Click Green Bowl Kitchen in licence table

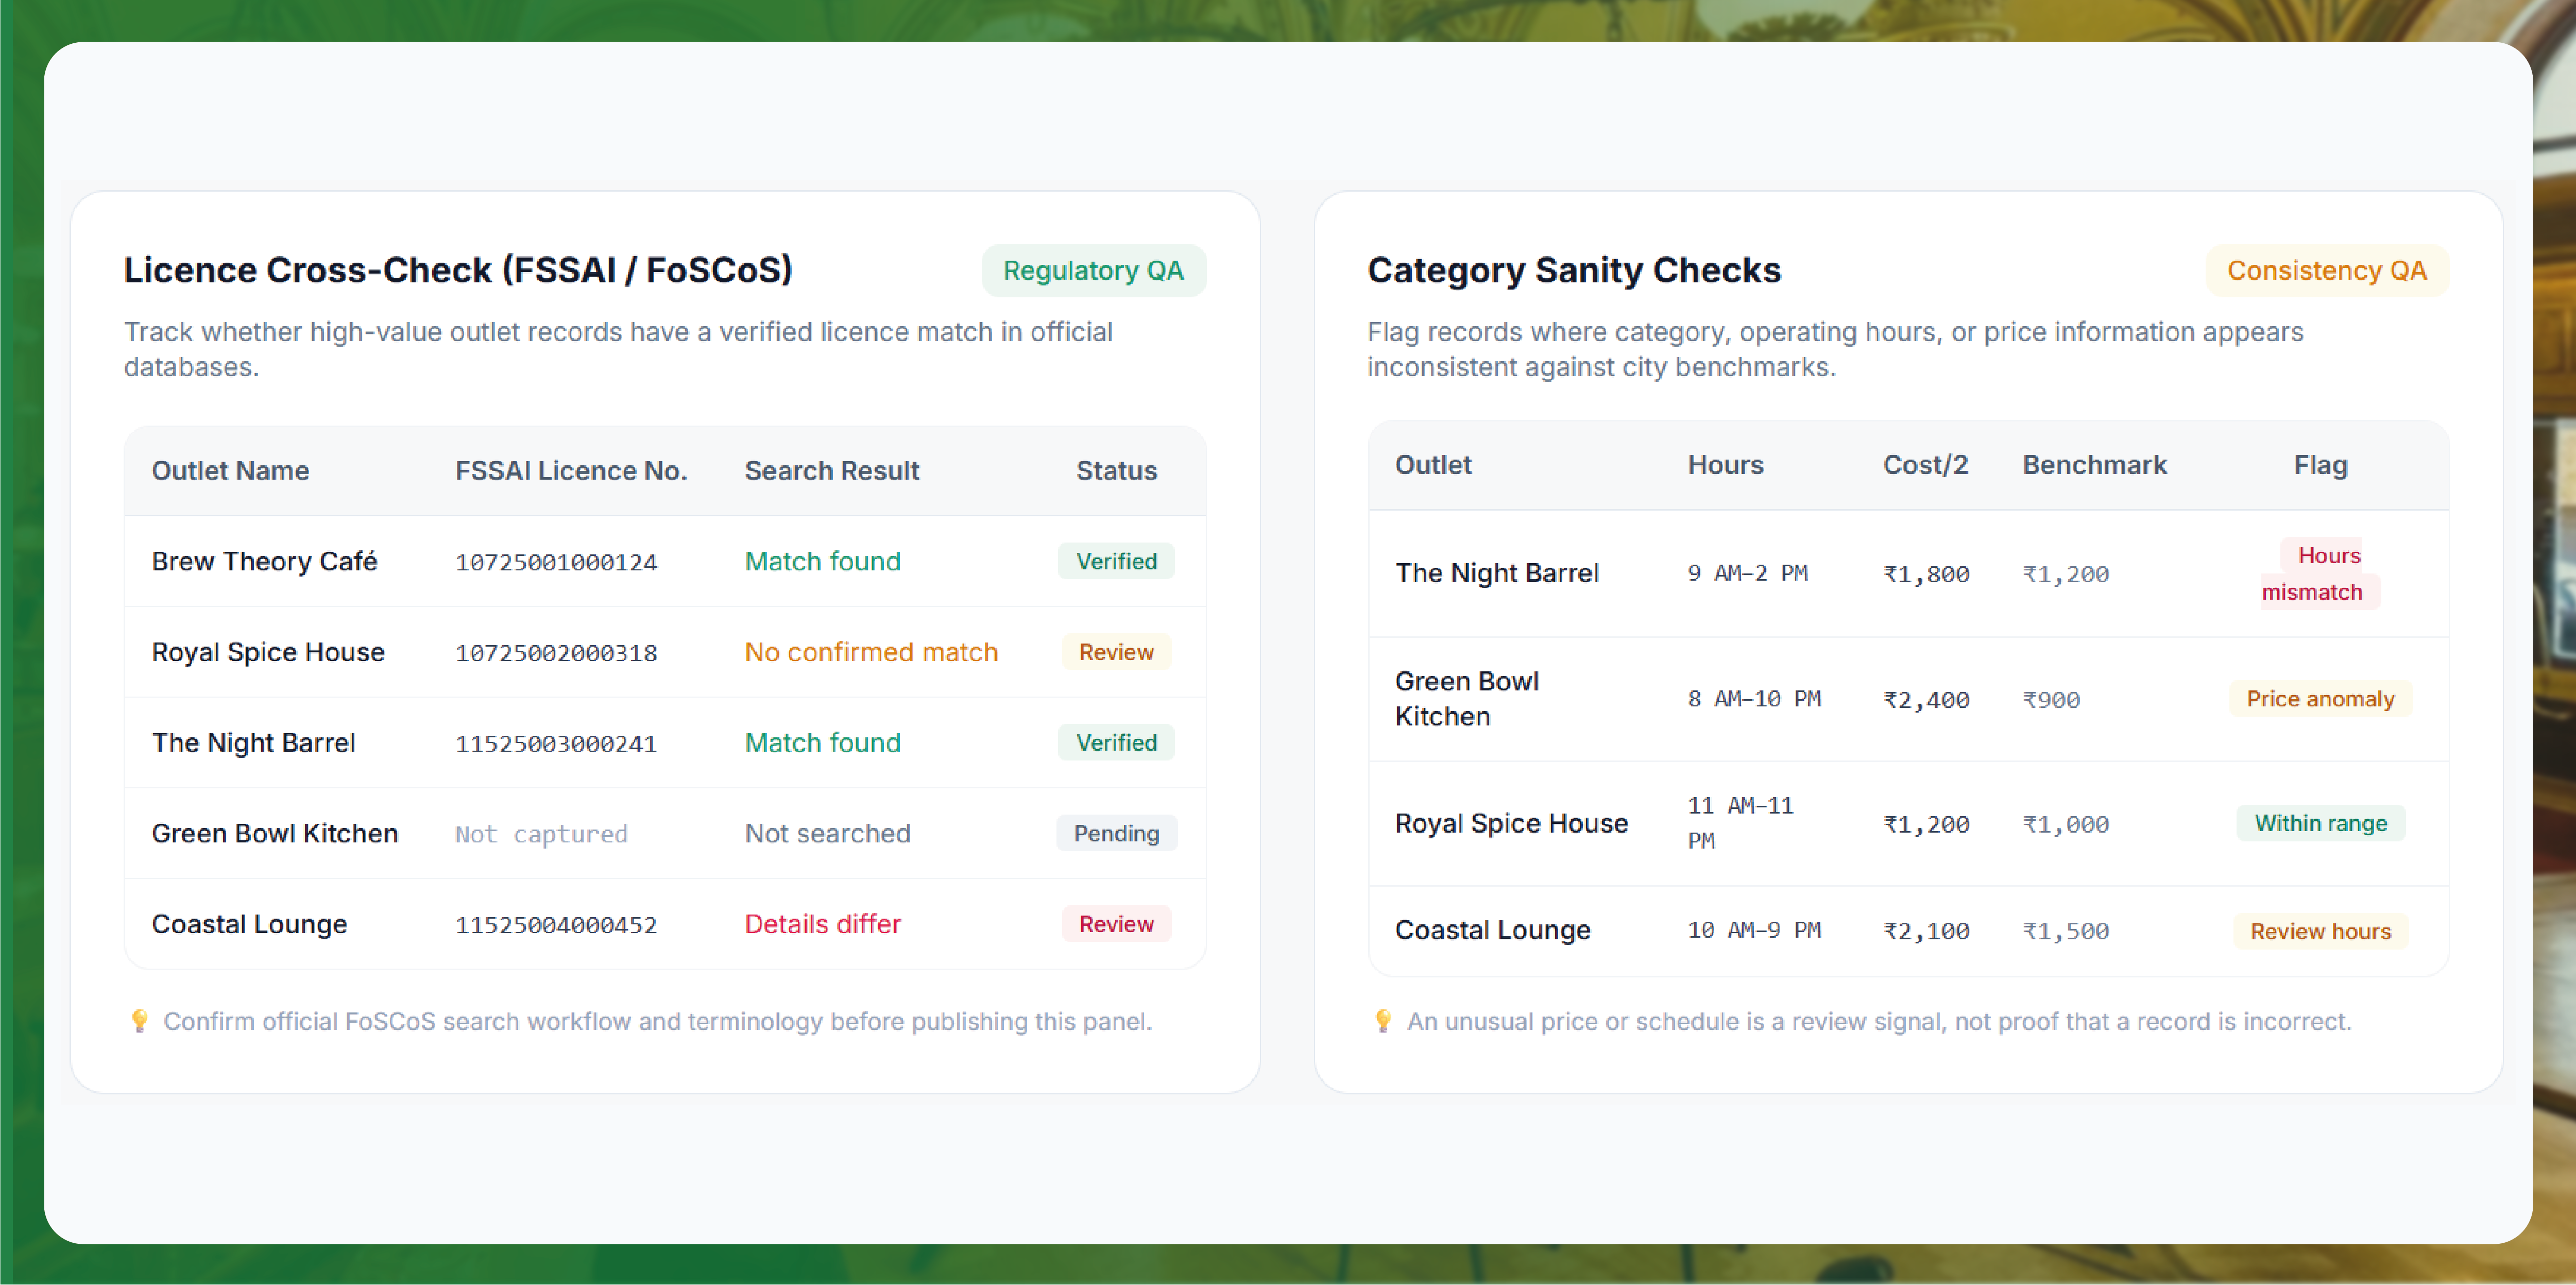click(275, 834)
